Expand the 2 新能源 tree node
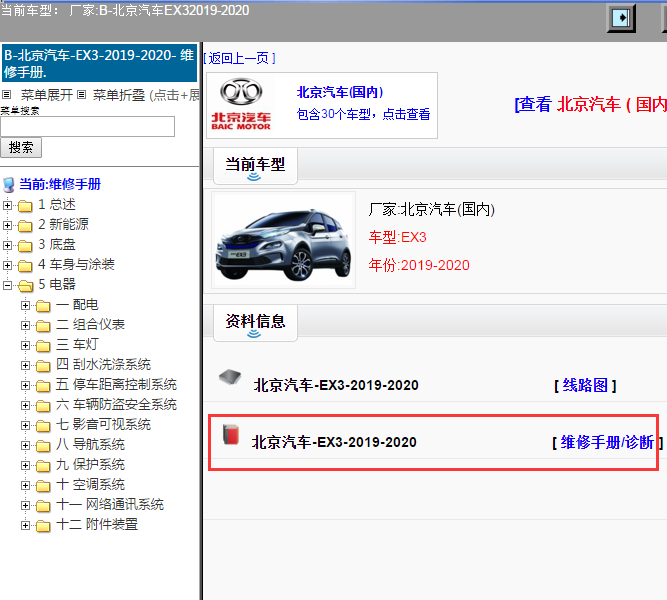This screenshot has width=667, height=600. [x=7, y=226]
